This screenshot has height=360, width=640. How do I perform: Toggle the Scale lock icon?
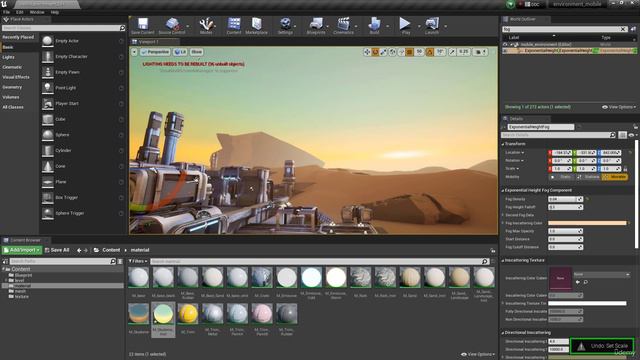coord(625,169)
